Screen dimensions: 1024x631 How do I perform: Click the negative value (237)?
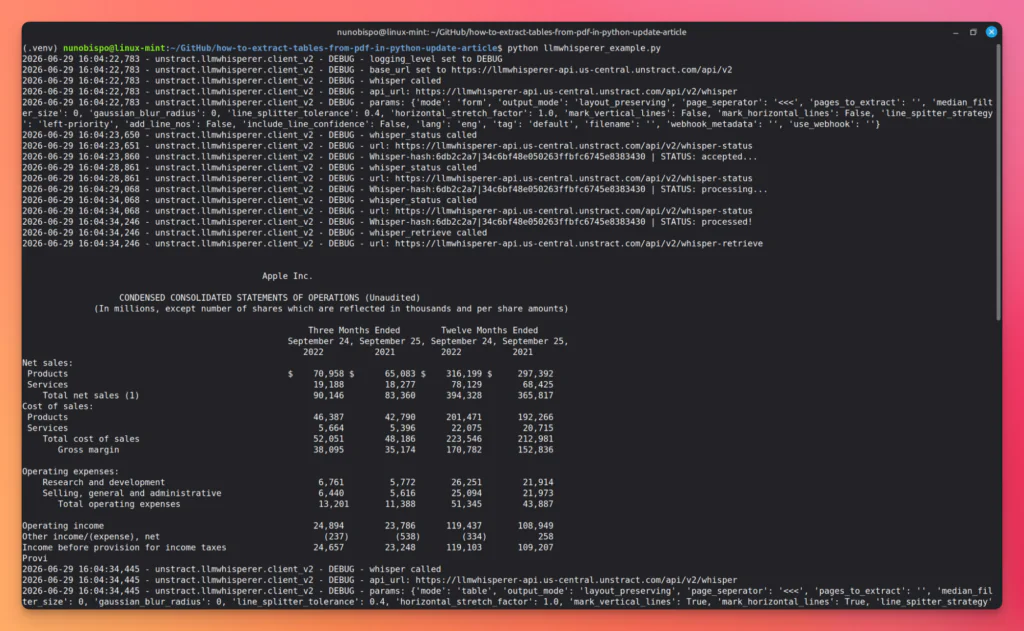[336, 537]
